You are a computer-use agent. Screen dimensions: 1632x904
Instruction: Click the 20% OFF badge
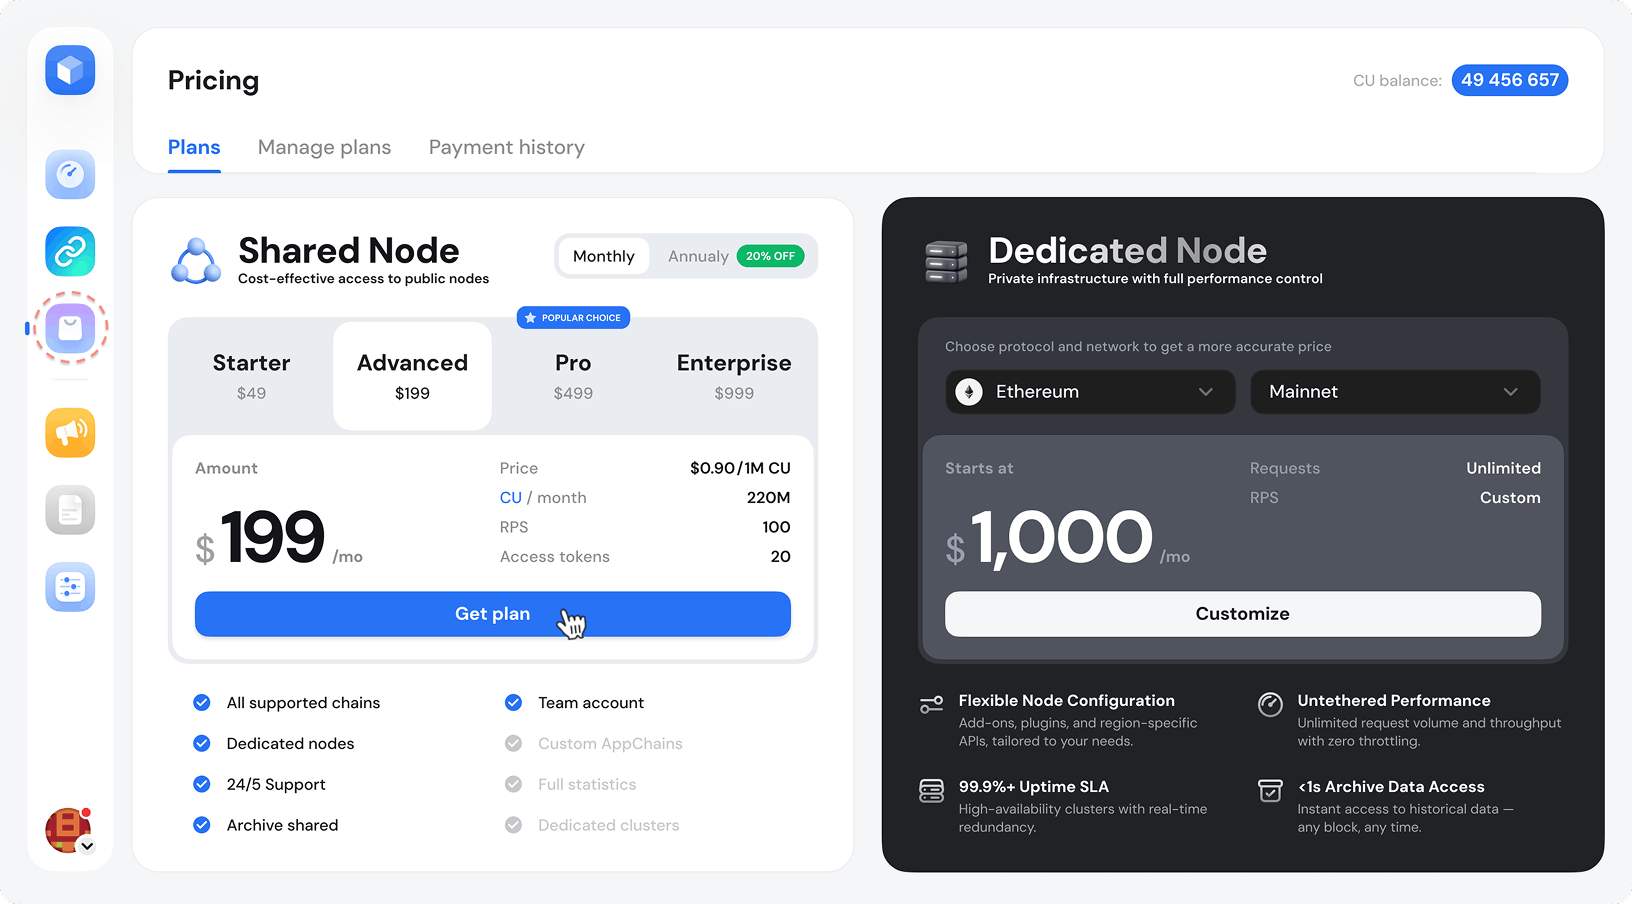[771, 256]
